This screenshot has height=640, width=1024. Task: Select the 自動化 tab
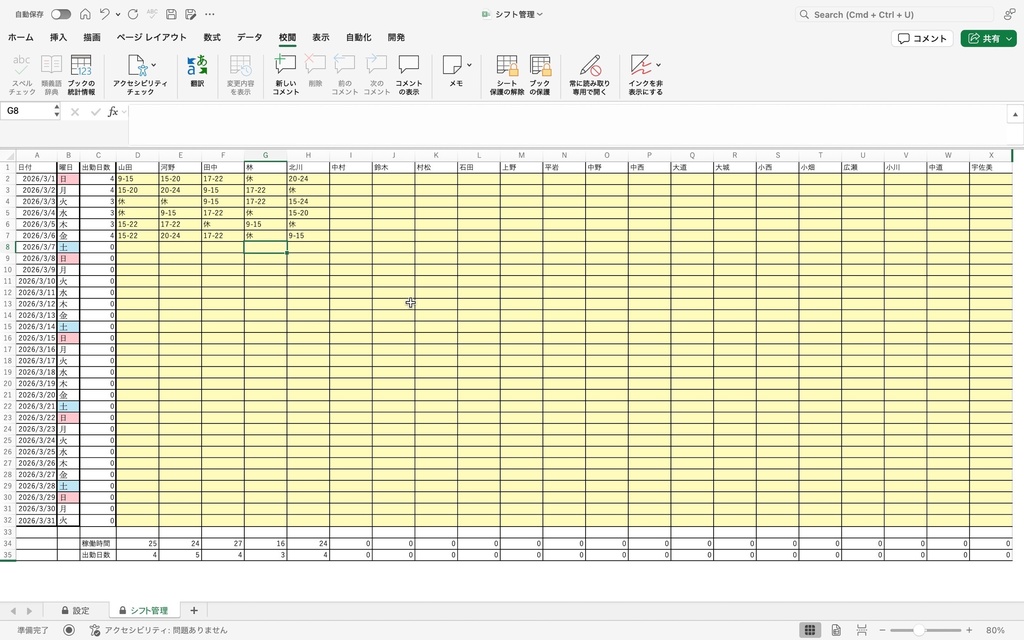(x=359, y=37)
